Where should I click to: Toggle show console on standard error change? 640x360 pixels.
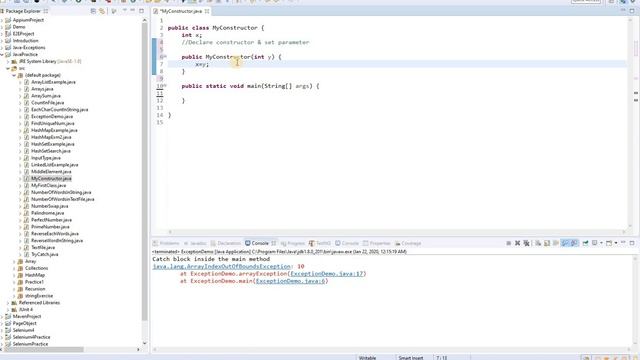point(574,243)
